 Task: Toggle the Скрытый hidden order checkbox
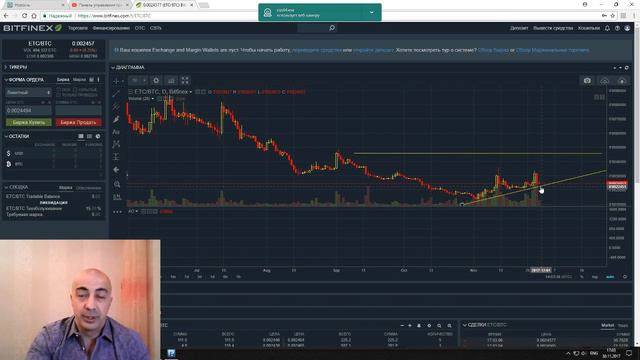point(75,90)
